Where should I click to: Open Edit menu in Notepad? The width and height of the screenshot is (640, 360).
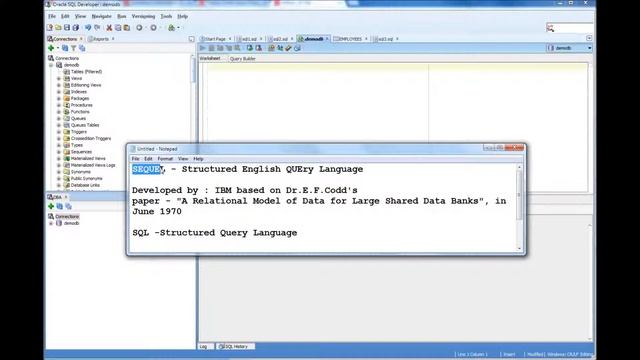148,159
